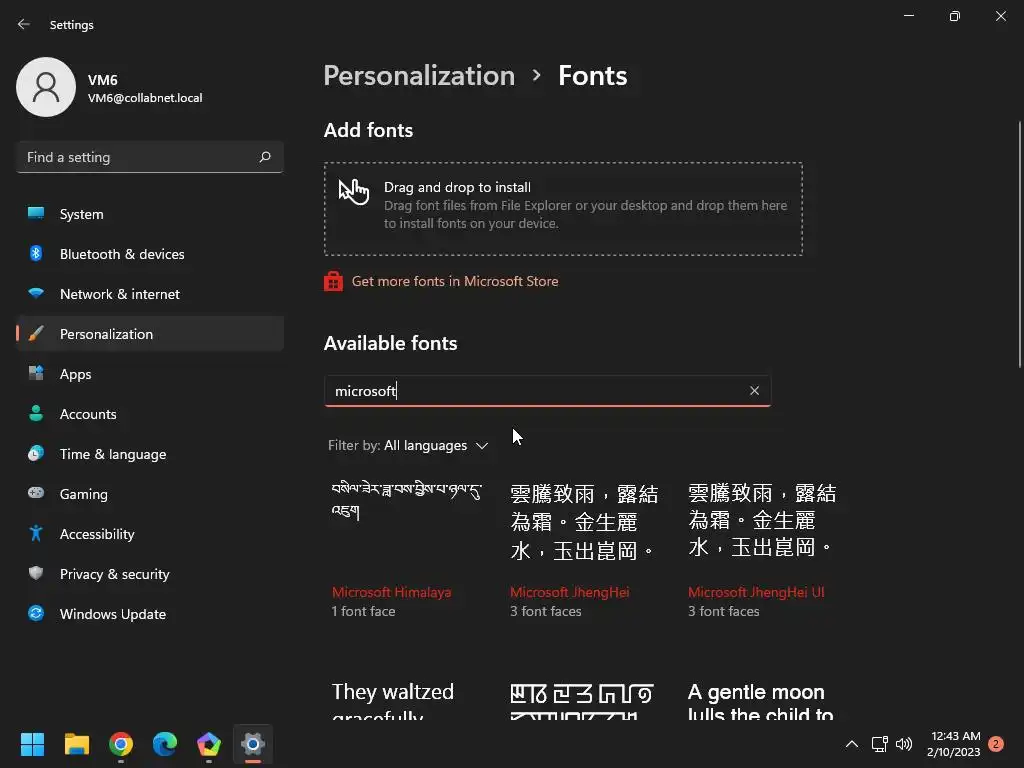
Task: Select the Microsoft Himalaya Tibetan preview
Action: tap(407, 500)
